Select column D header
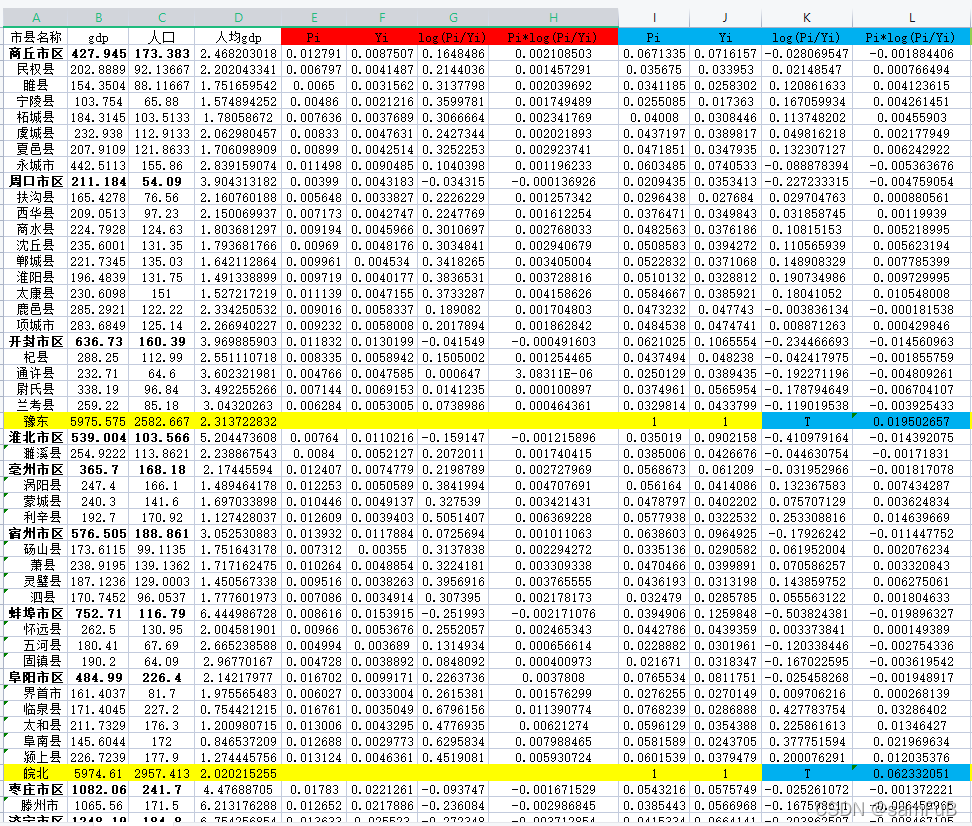 238,18
